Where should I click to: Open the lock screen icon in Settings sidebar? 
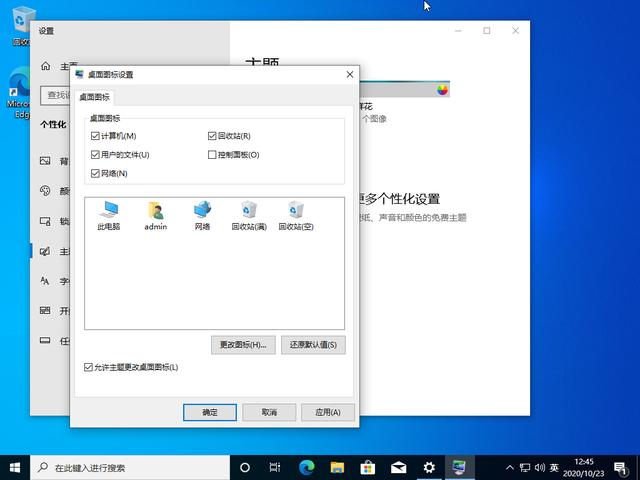coord(45,221)
